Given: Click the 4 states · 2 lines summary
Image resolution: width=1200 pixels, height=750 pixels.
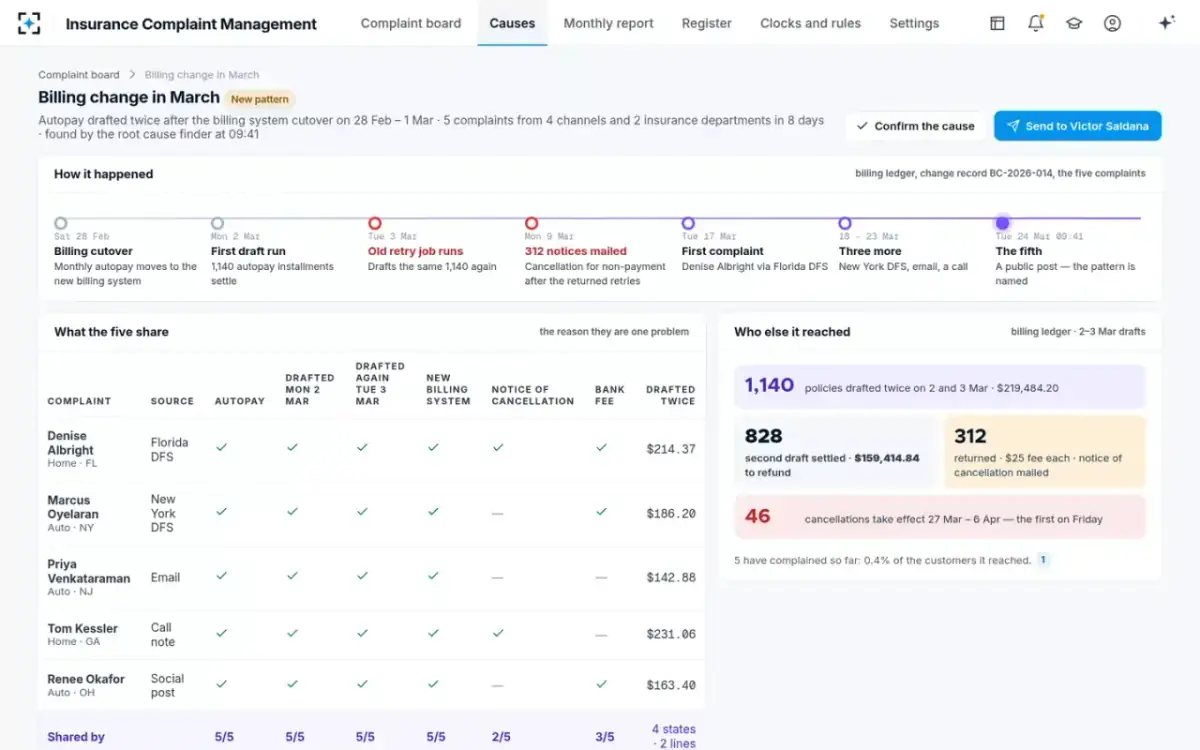Looking at the screenshot, I should pyautogui.click(x=673, y=736).
